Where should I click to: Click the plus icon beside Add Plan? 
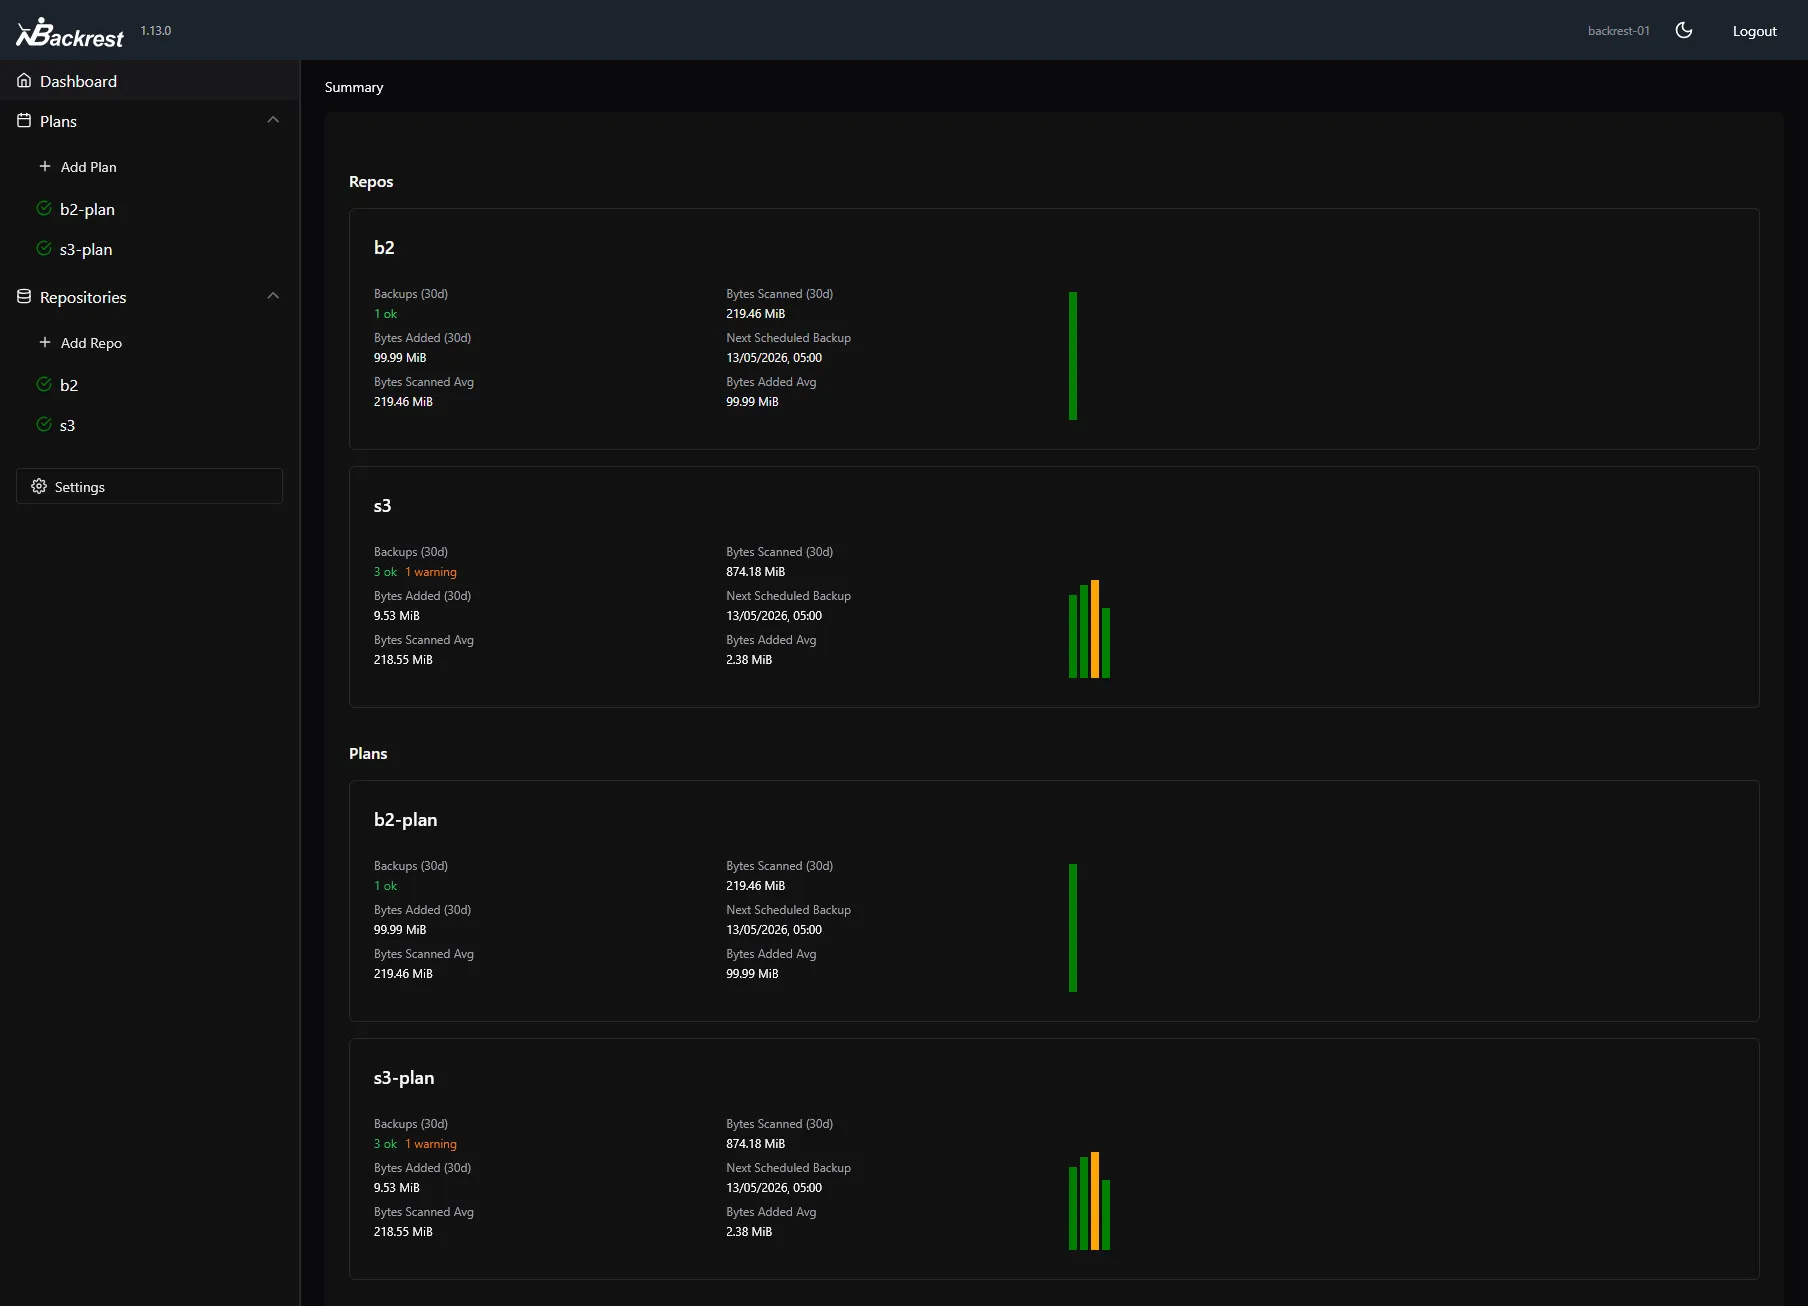click(x=45, y=166)
